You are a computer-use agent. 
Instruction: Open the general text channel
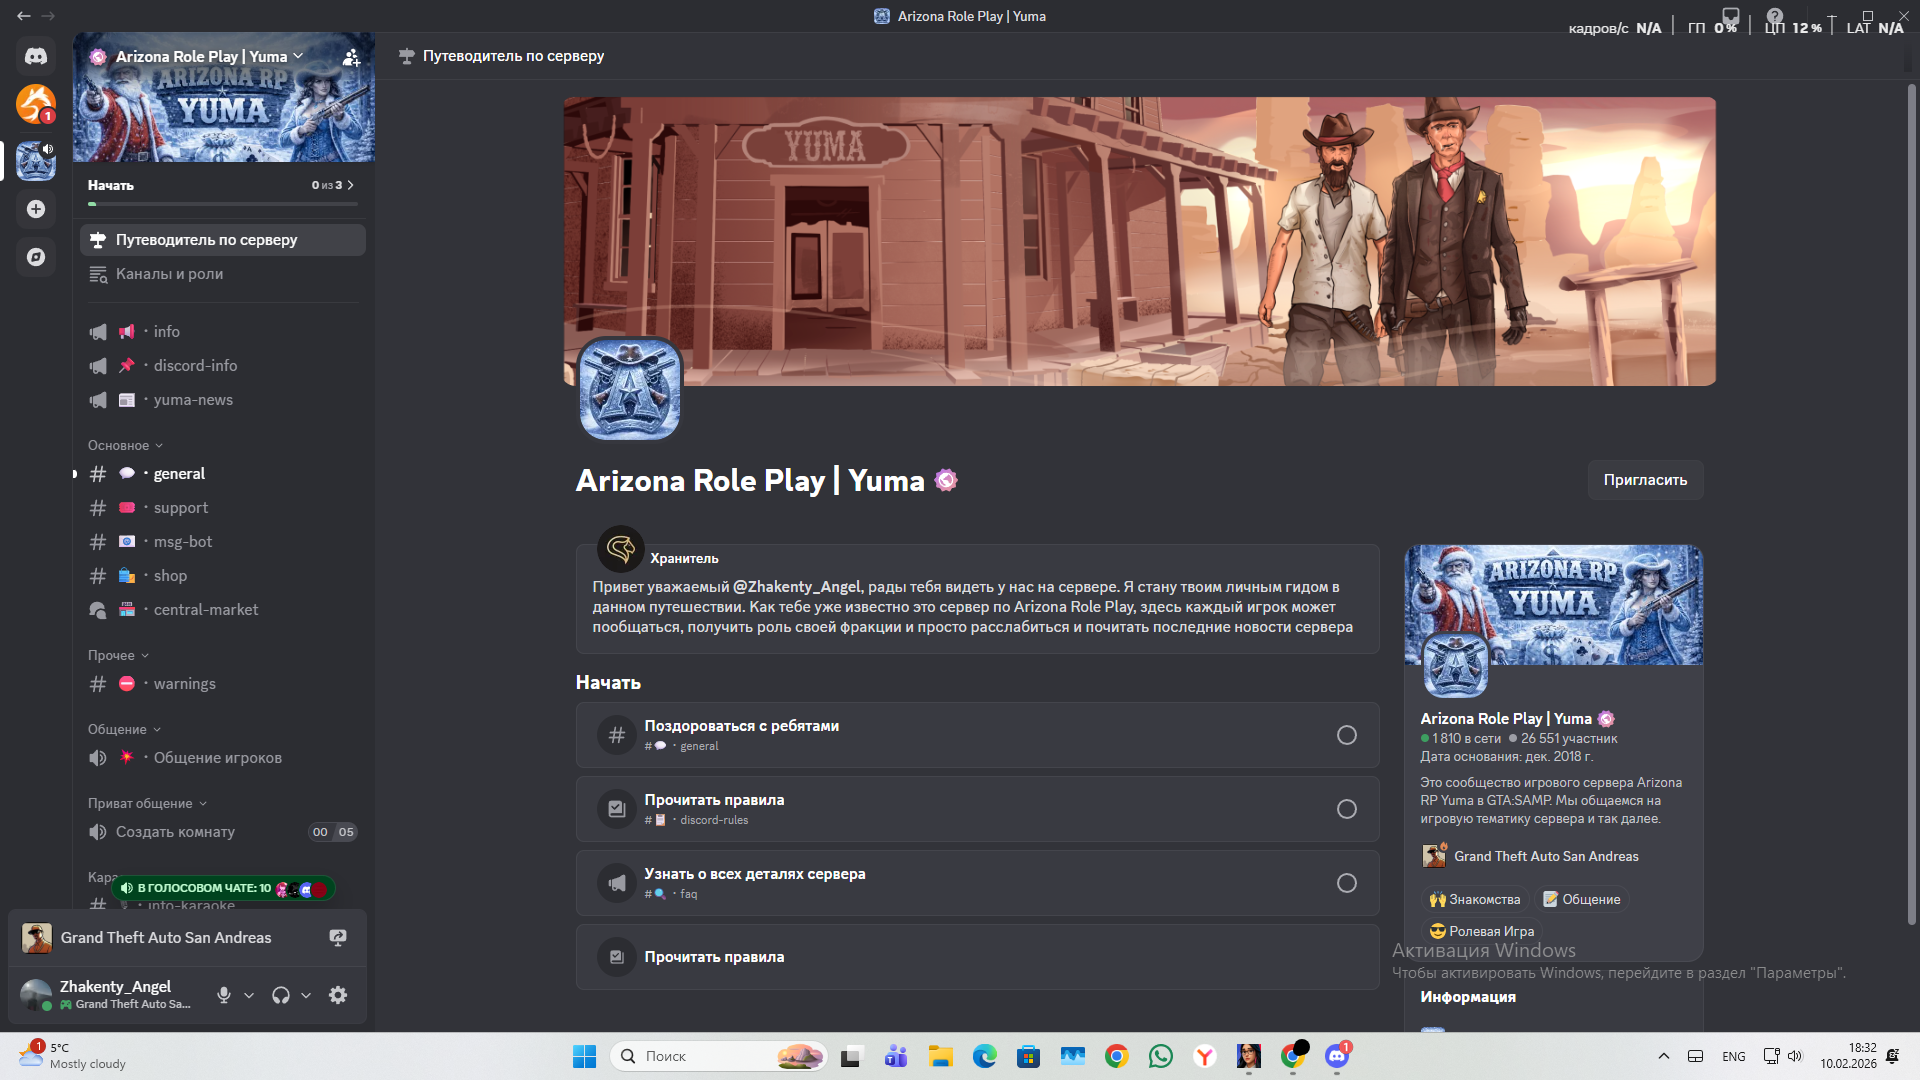pos(223,474)
